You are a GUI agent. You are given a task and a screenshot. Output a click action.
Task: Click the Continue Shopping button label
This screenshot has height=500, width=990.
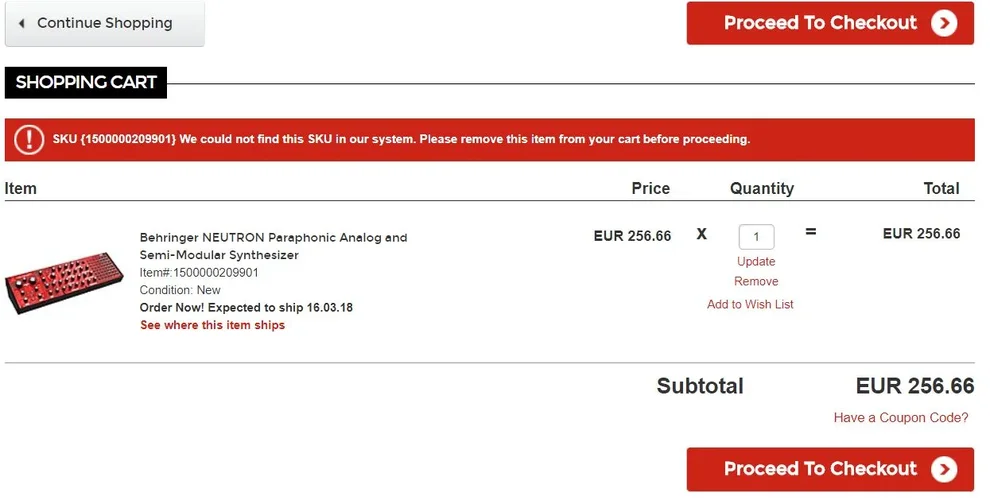tap(104, 23)
